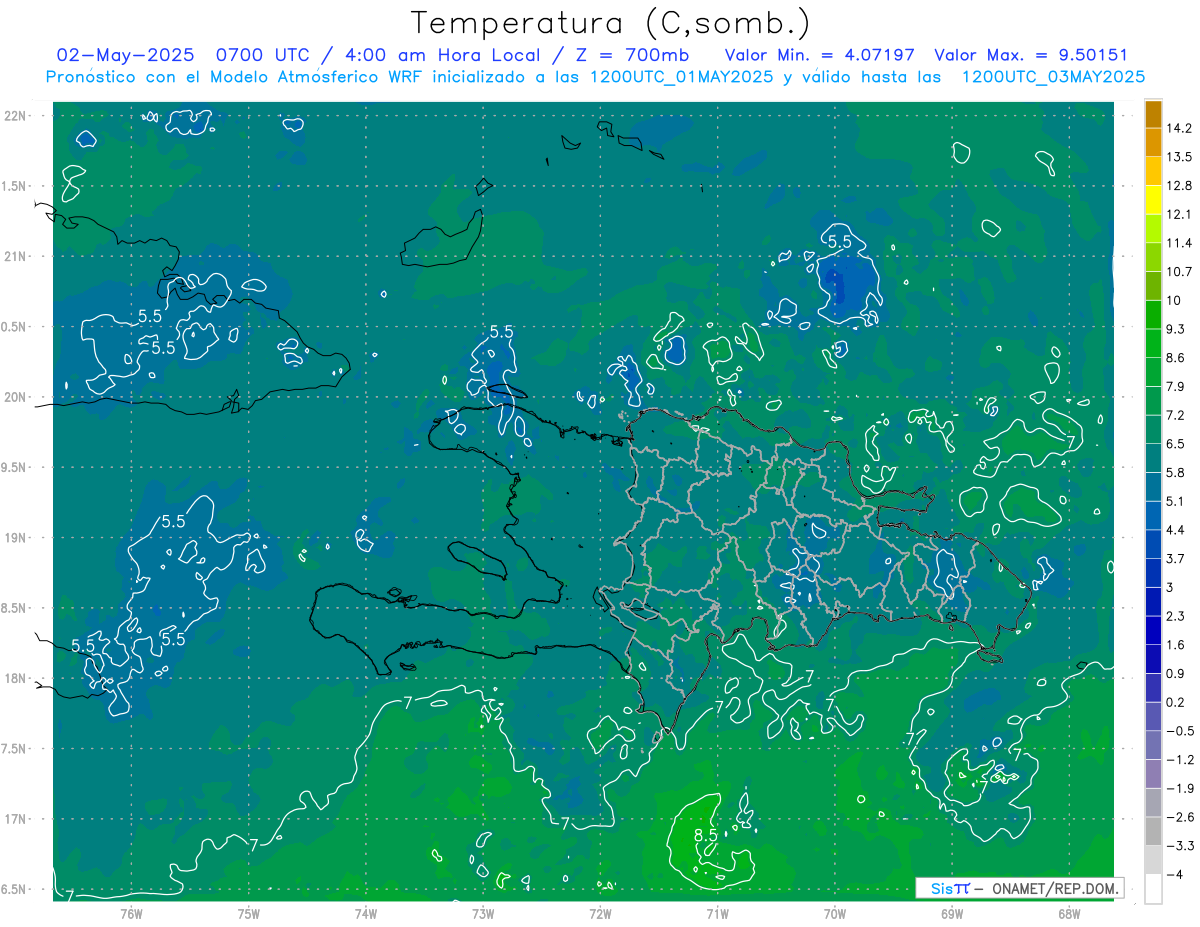1200x927 pixels.
Task: Click the '73W' longitude axis label
Action: click(483, 913)
